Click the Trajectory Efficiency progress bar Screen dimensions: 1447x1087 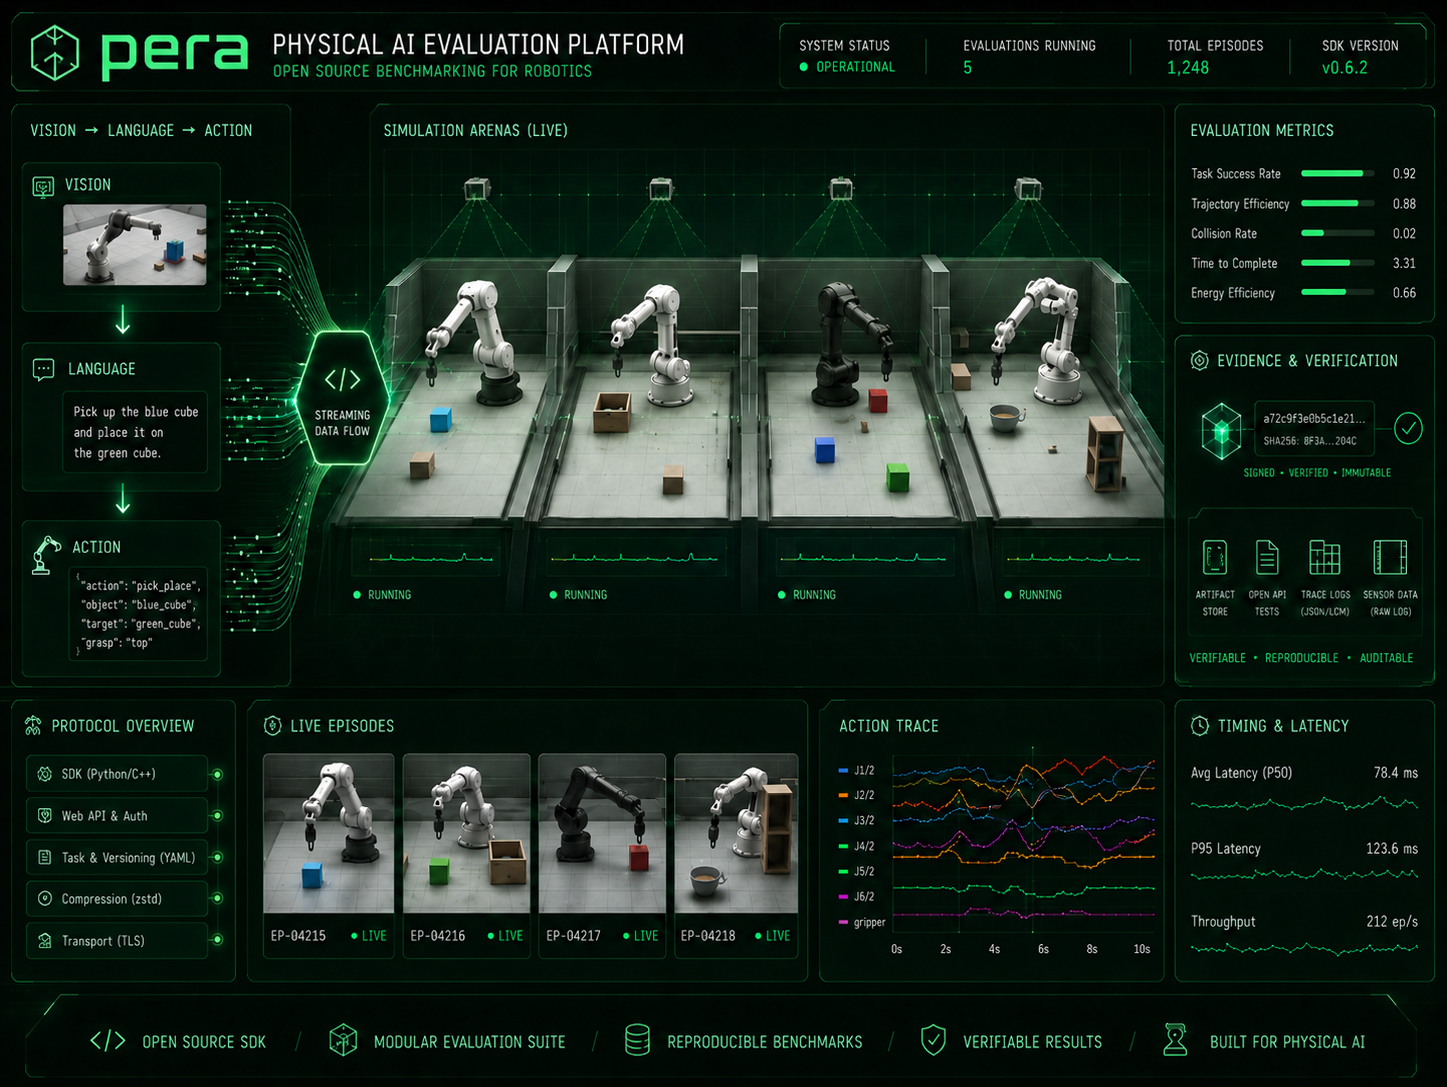tap(1338, 204)
